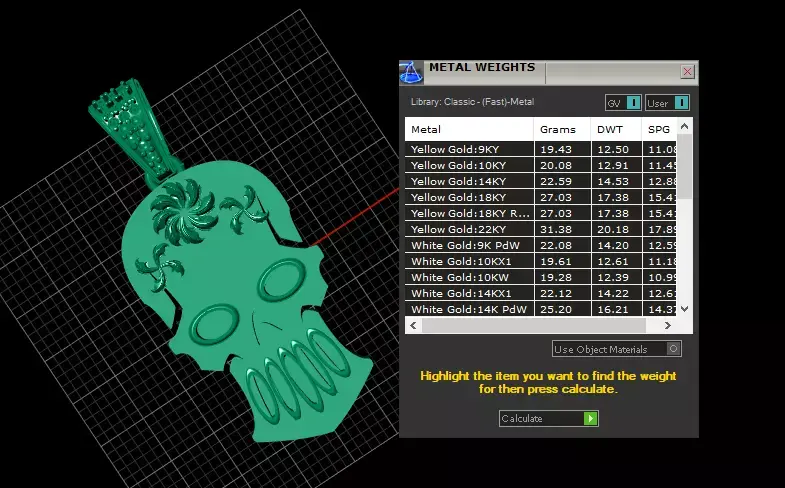Viewport: 785px width, 488px height.
Task: Select the White Gold:14KX1 row
Action: [541, 293]
